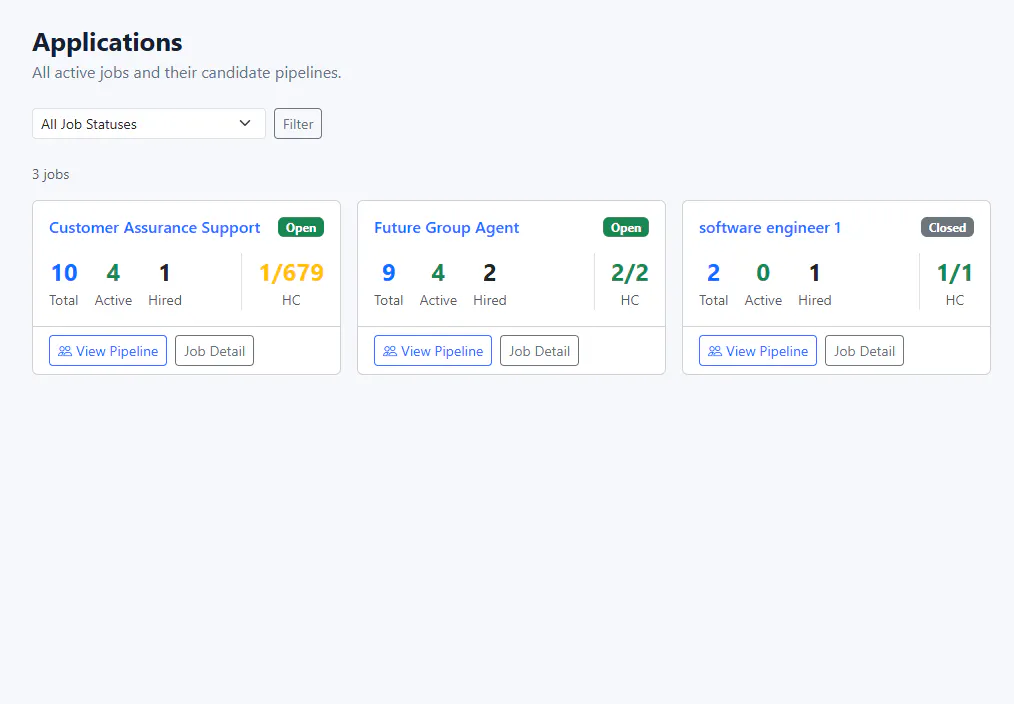Select the 1/679 headcount figure
This screenshot has width=1014, height=704.
point(291,273)
